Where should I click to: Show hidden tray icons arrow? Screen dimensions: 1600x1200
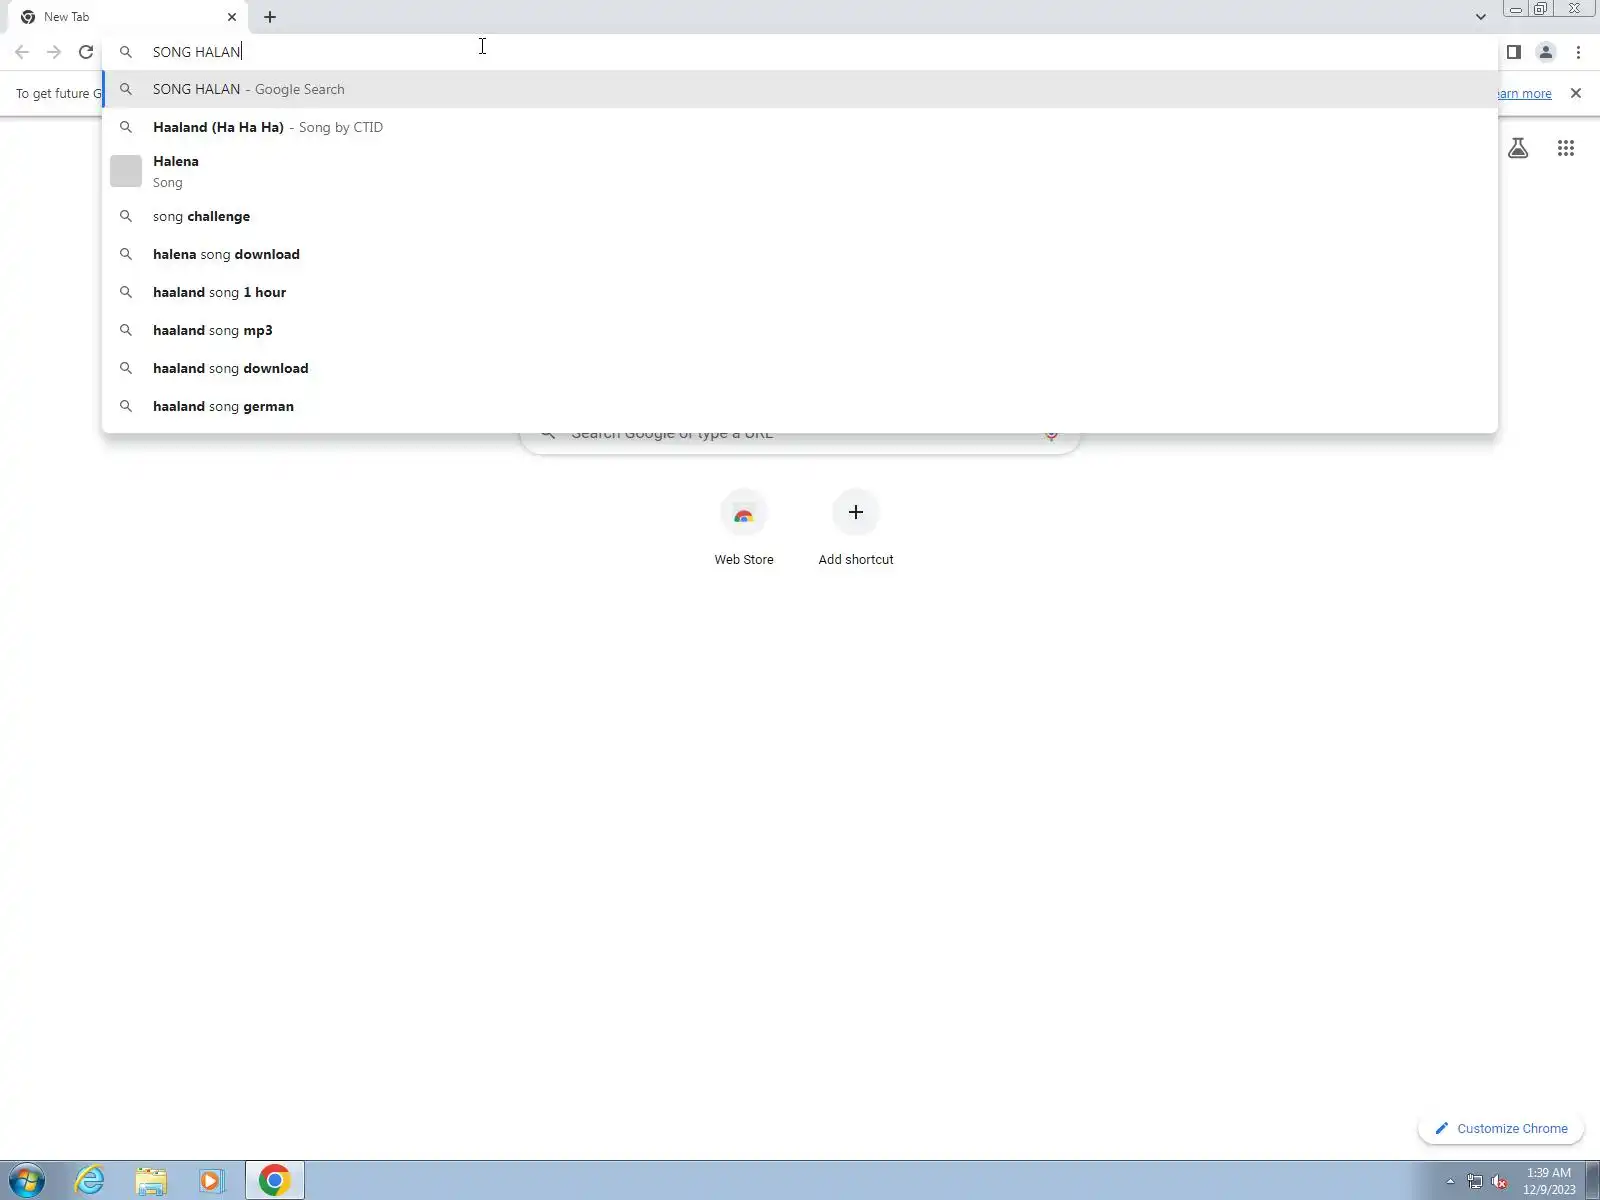click(x=1450, y=1181)
